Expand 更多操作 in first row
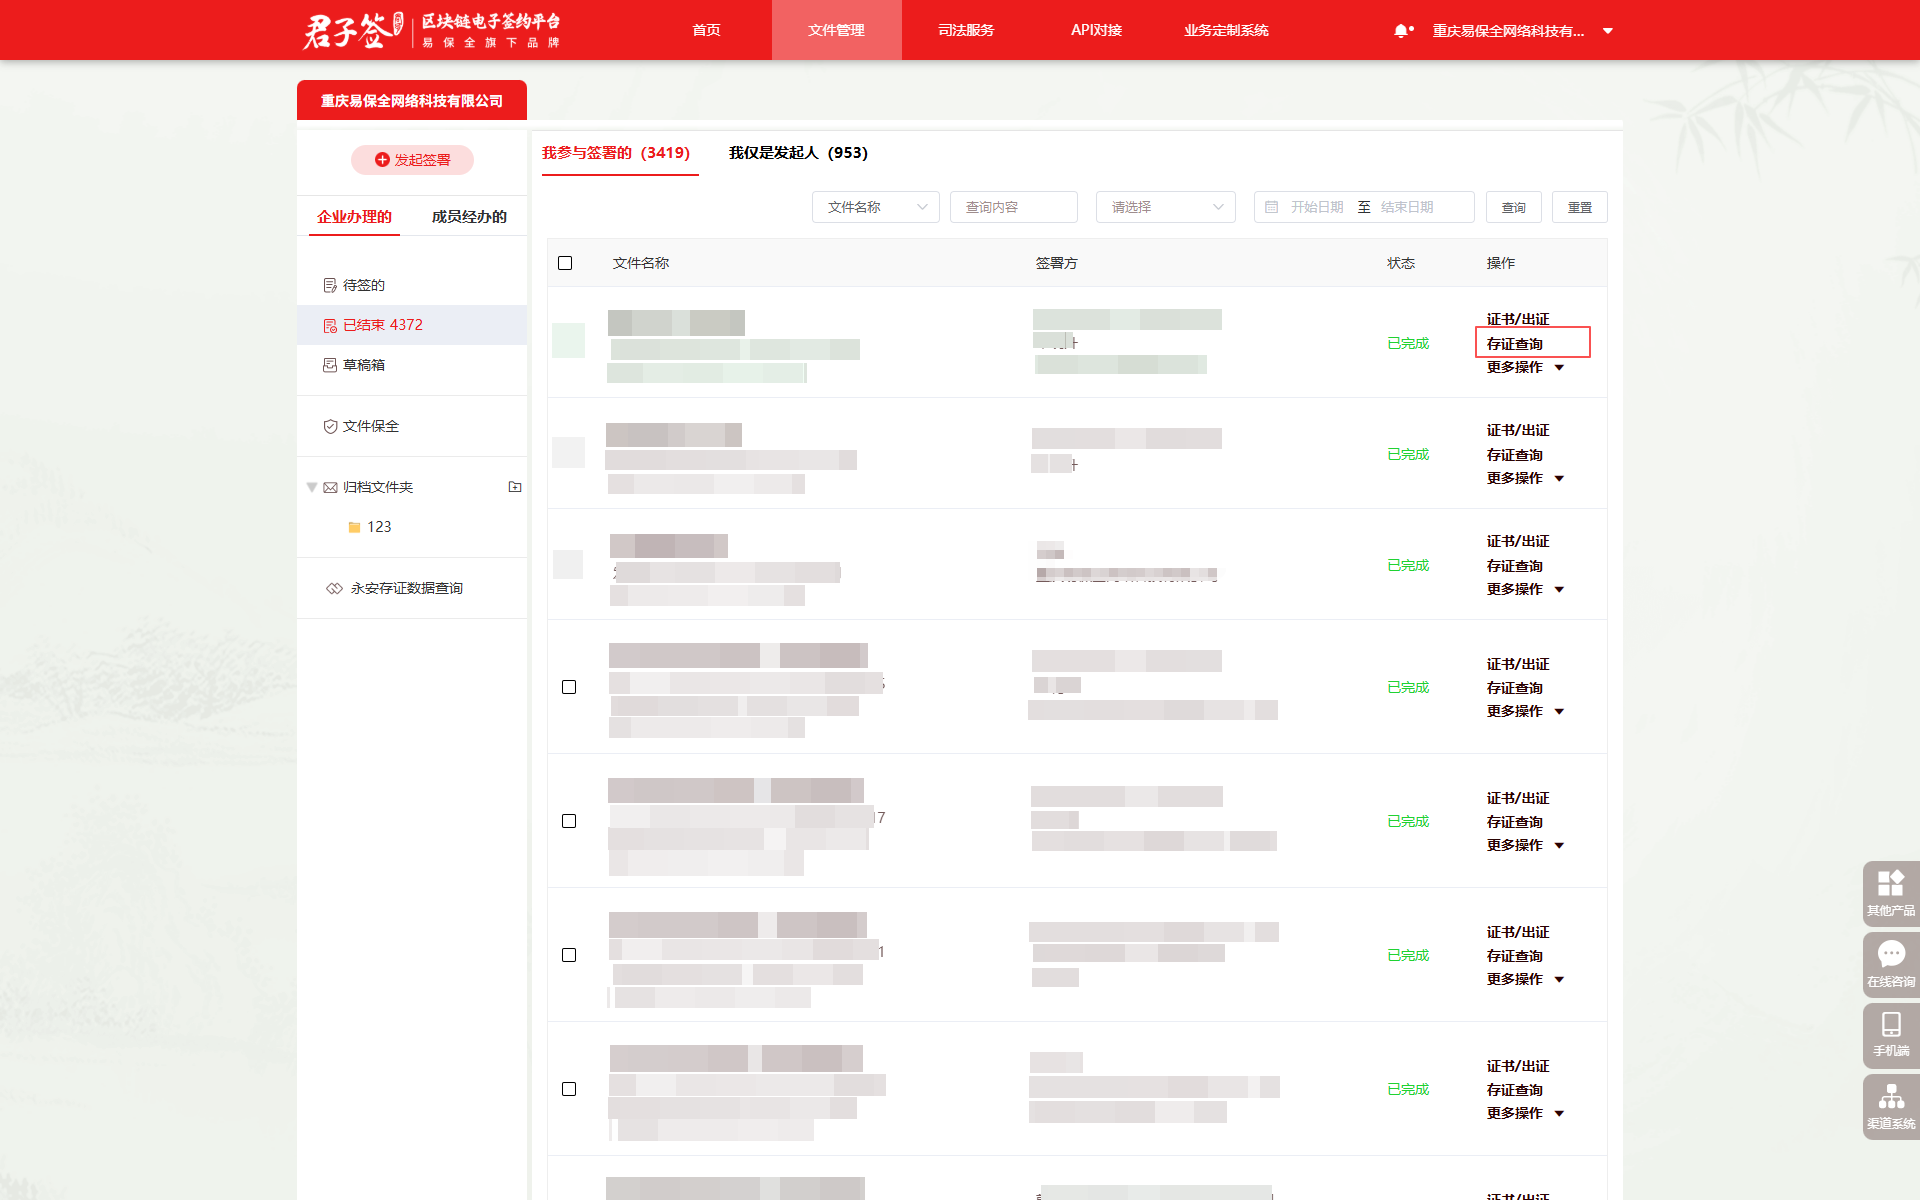 (1524, 367)
